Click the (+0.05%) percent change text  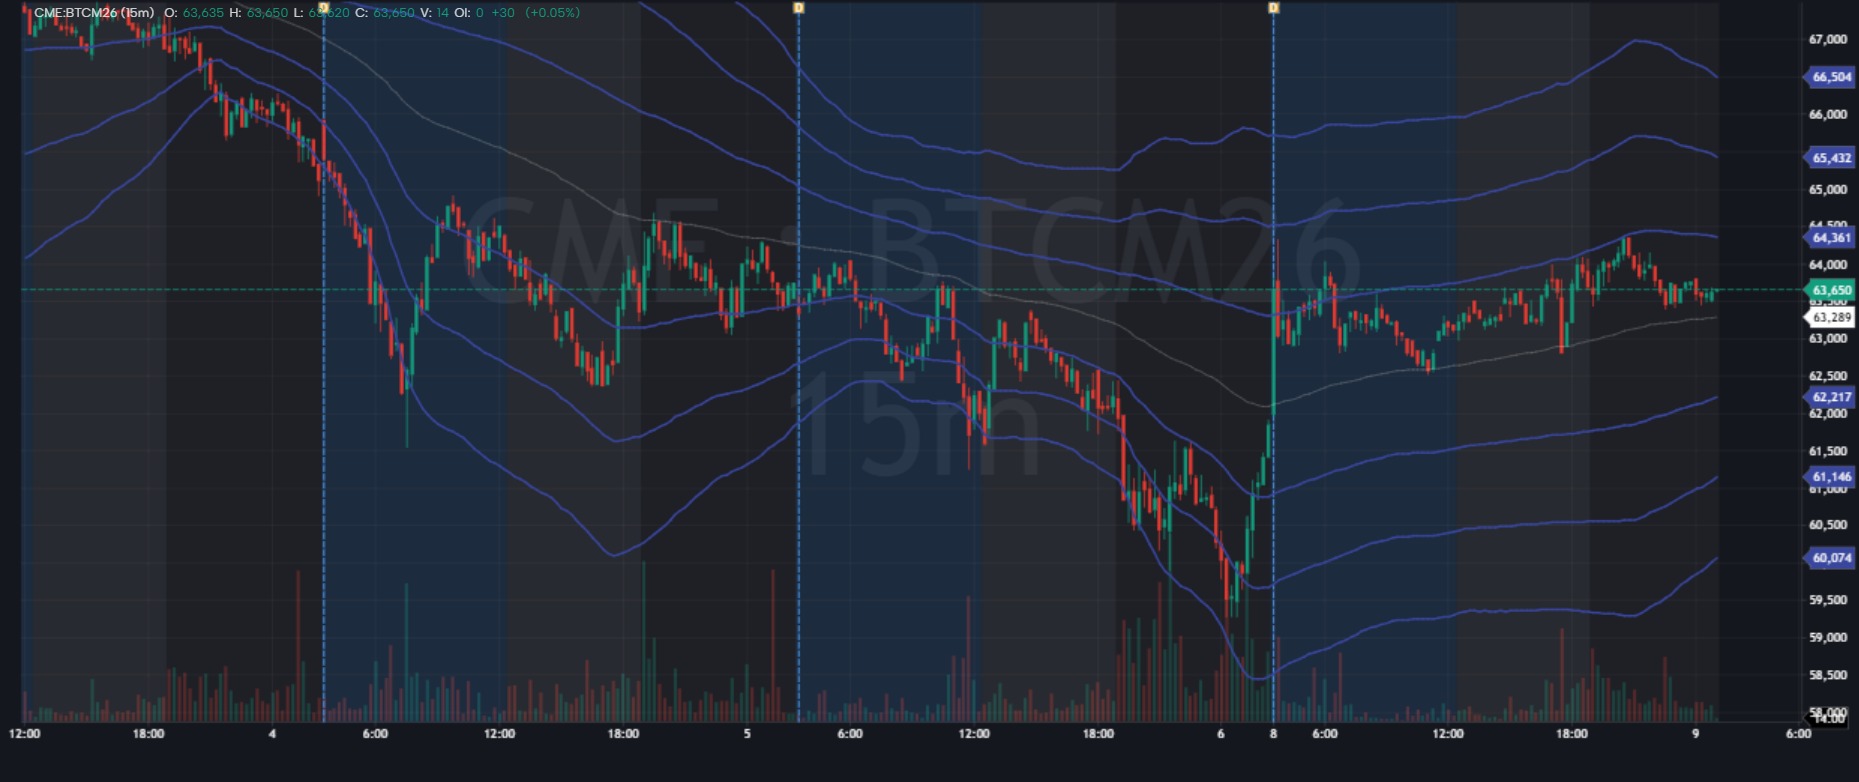tap(552, 13)
